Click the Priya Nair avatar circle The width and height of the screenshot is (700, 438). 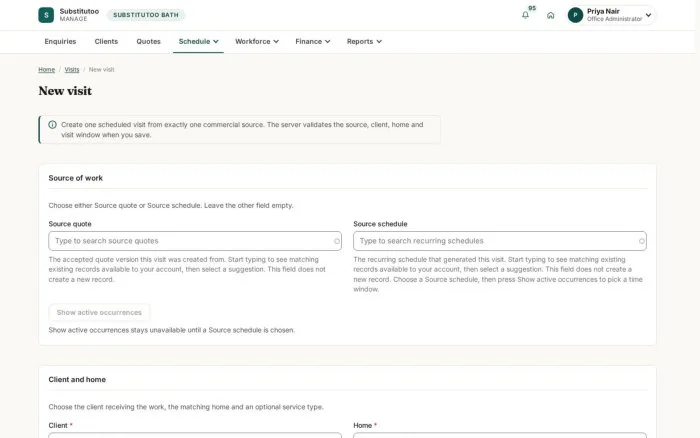[575, 15]
